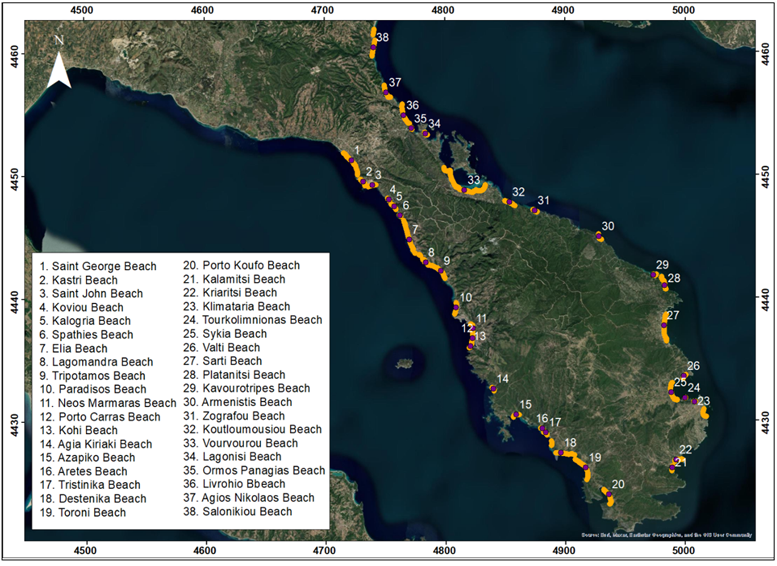This screenshot has width=777, height=566.
Task: Click the Saint George marker numbered 1
Action: 350,159
